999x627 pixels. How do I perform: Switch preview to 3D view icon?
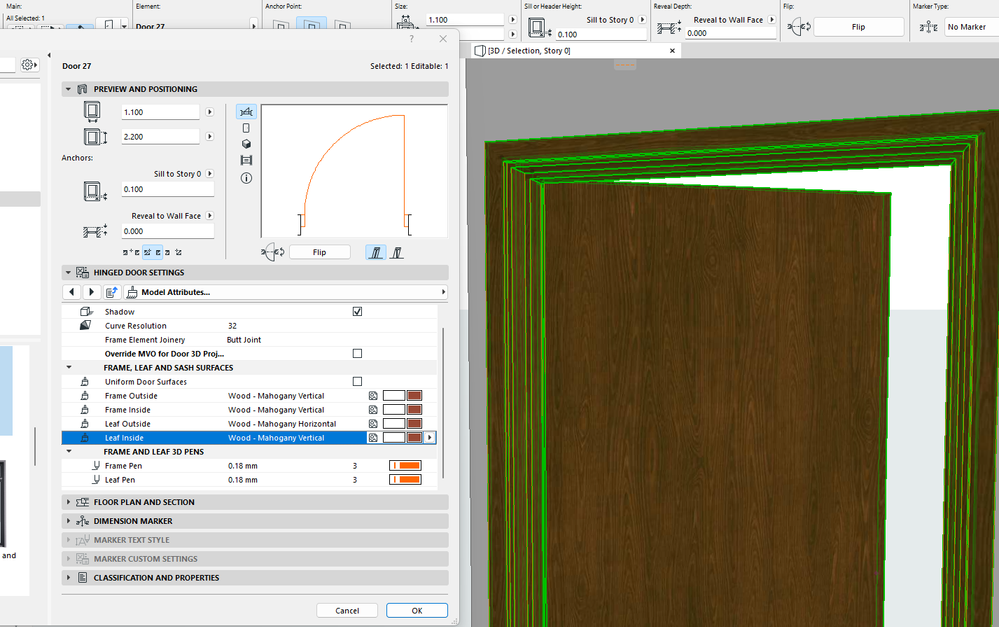(x=246, y=144)
